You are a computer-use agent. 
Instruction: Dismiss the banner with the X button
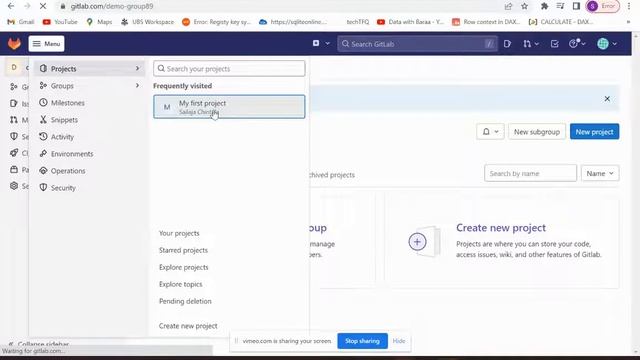tap(607, 99)
